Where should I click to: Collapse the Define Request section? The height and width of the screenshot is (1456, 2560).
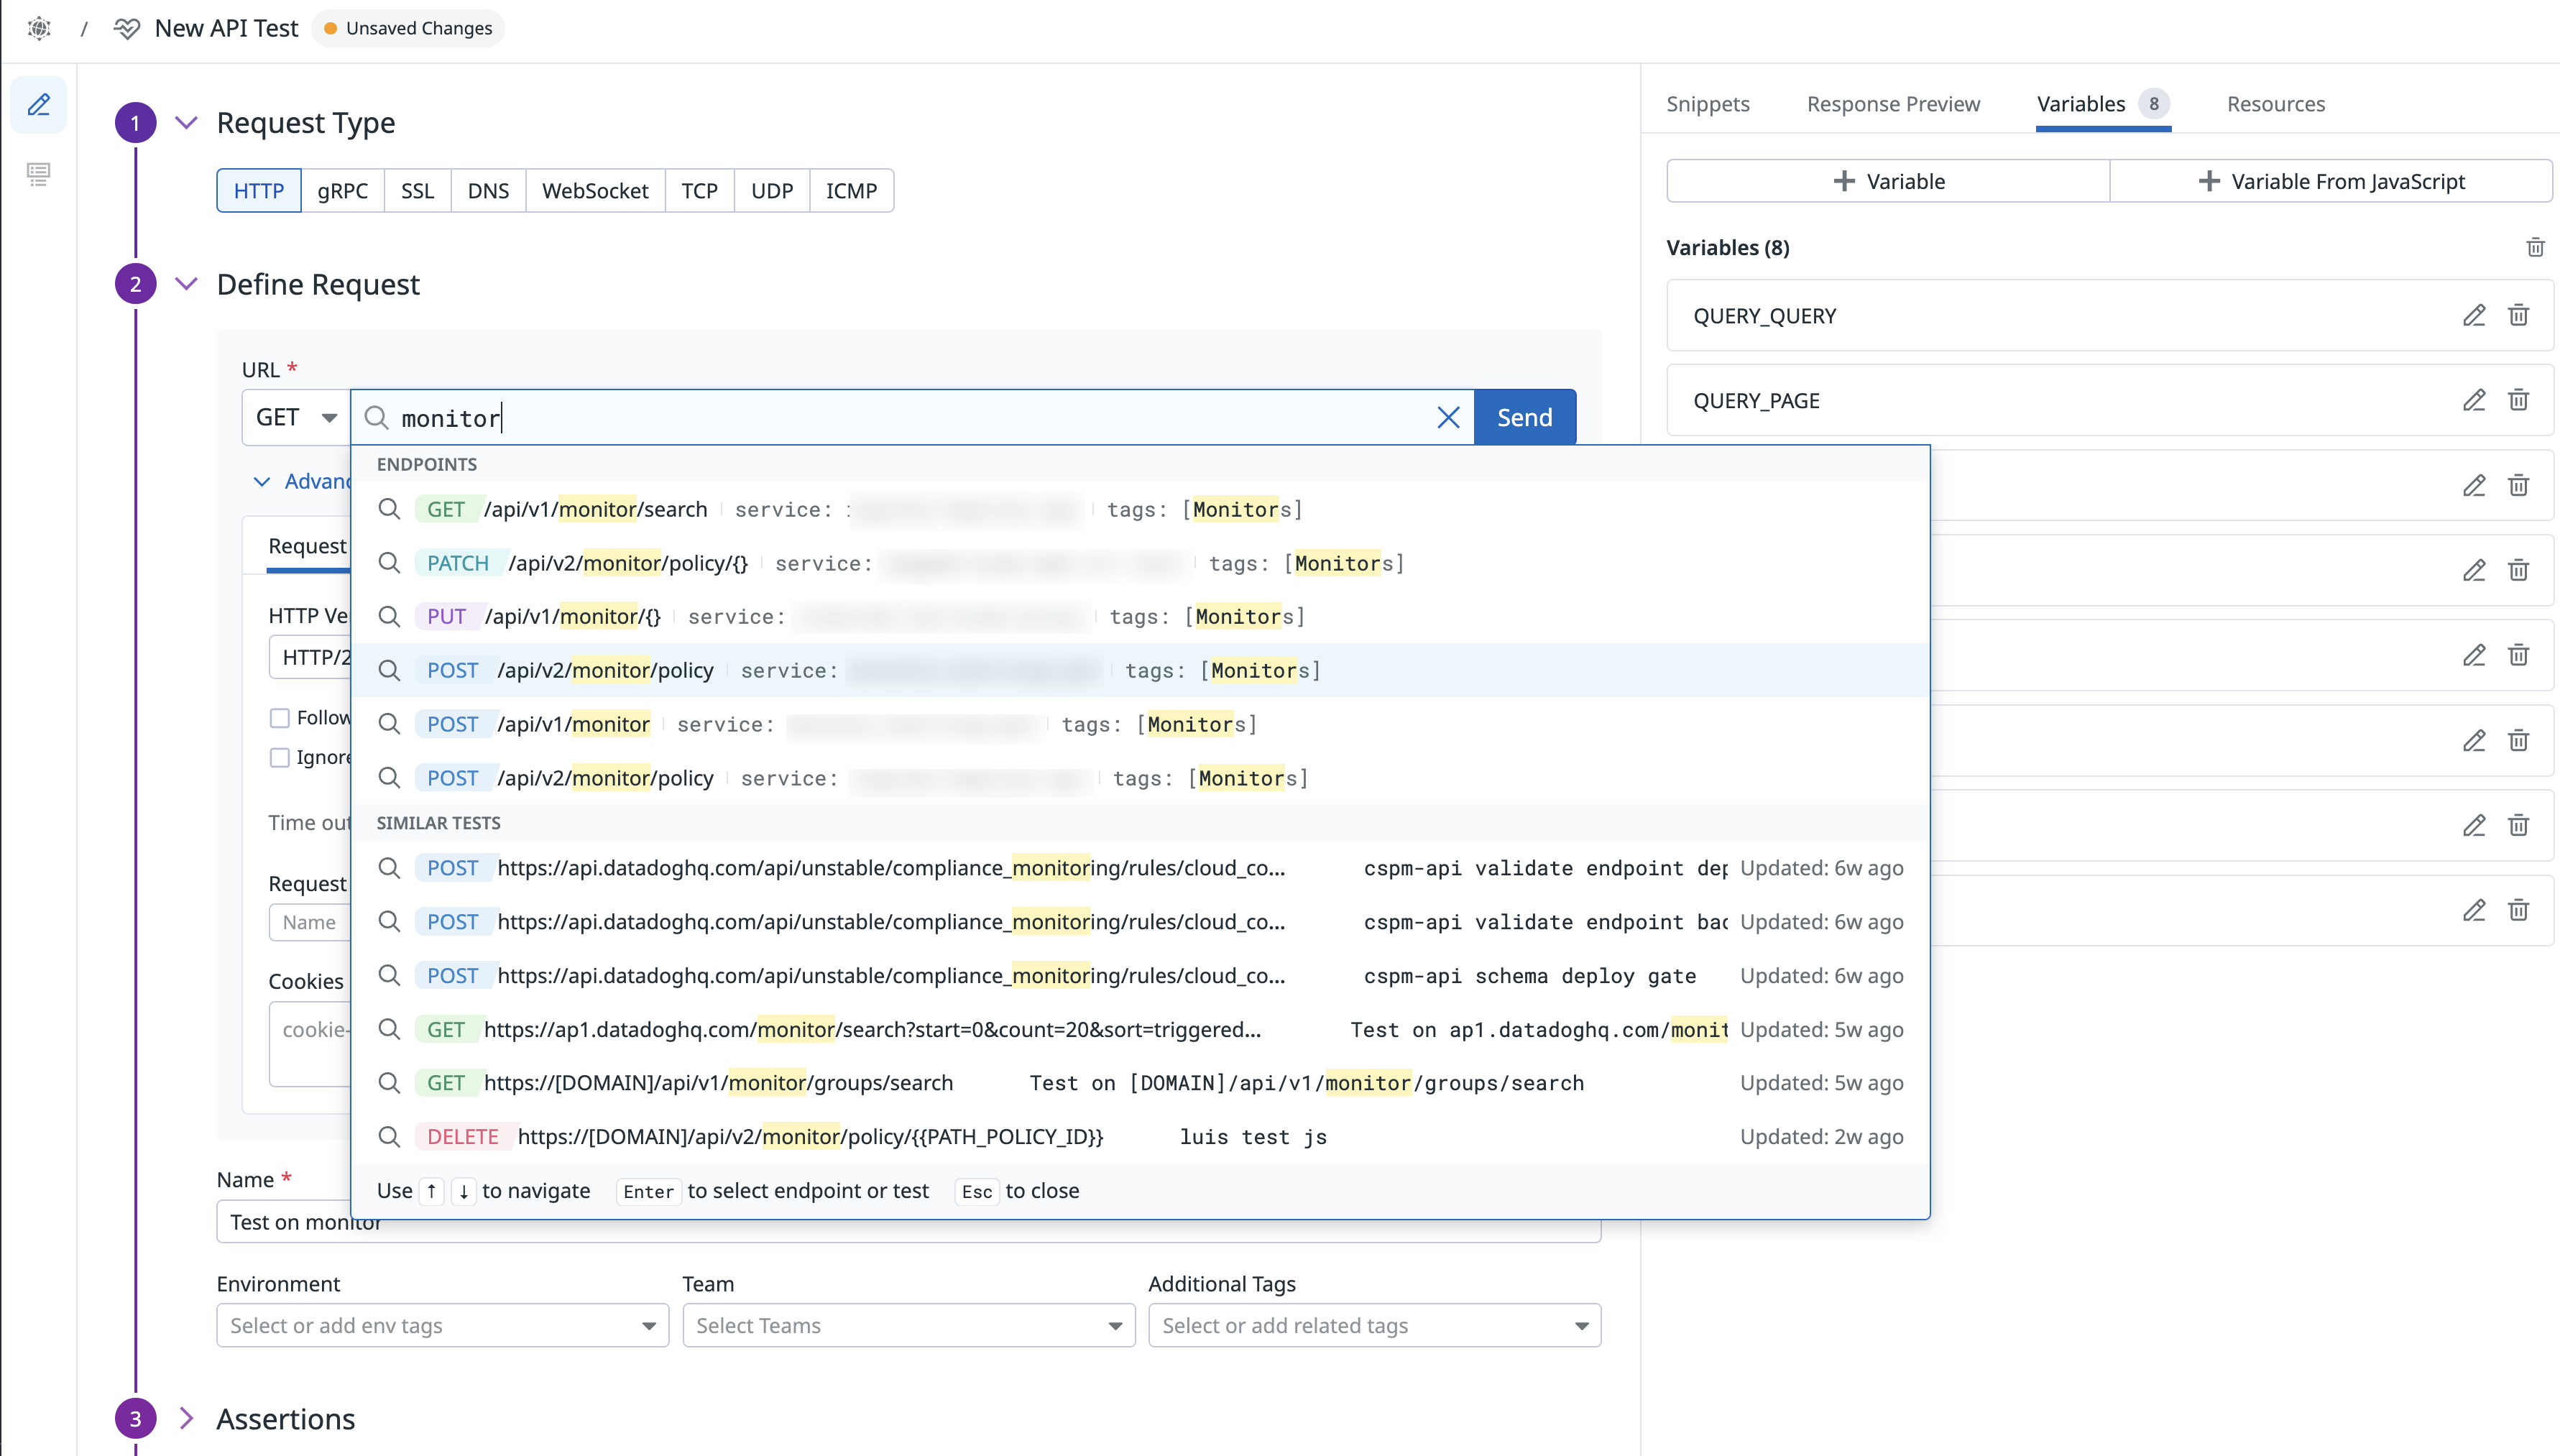point(186,284)
